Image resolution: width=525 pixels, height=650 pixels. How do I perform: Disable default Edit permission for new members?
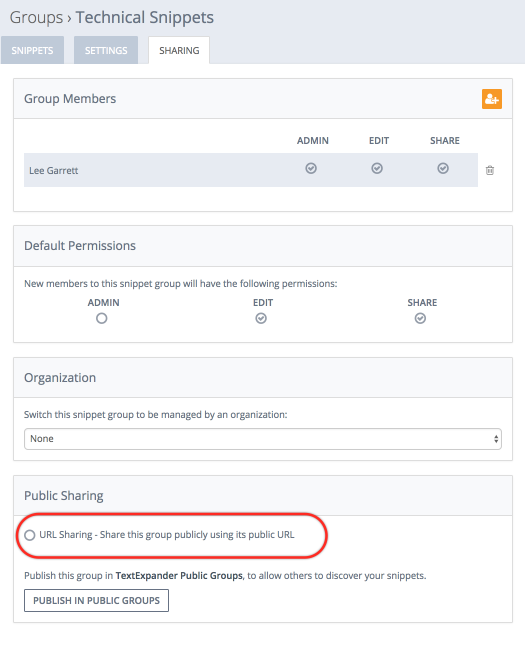[261, 318]
